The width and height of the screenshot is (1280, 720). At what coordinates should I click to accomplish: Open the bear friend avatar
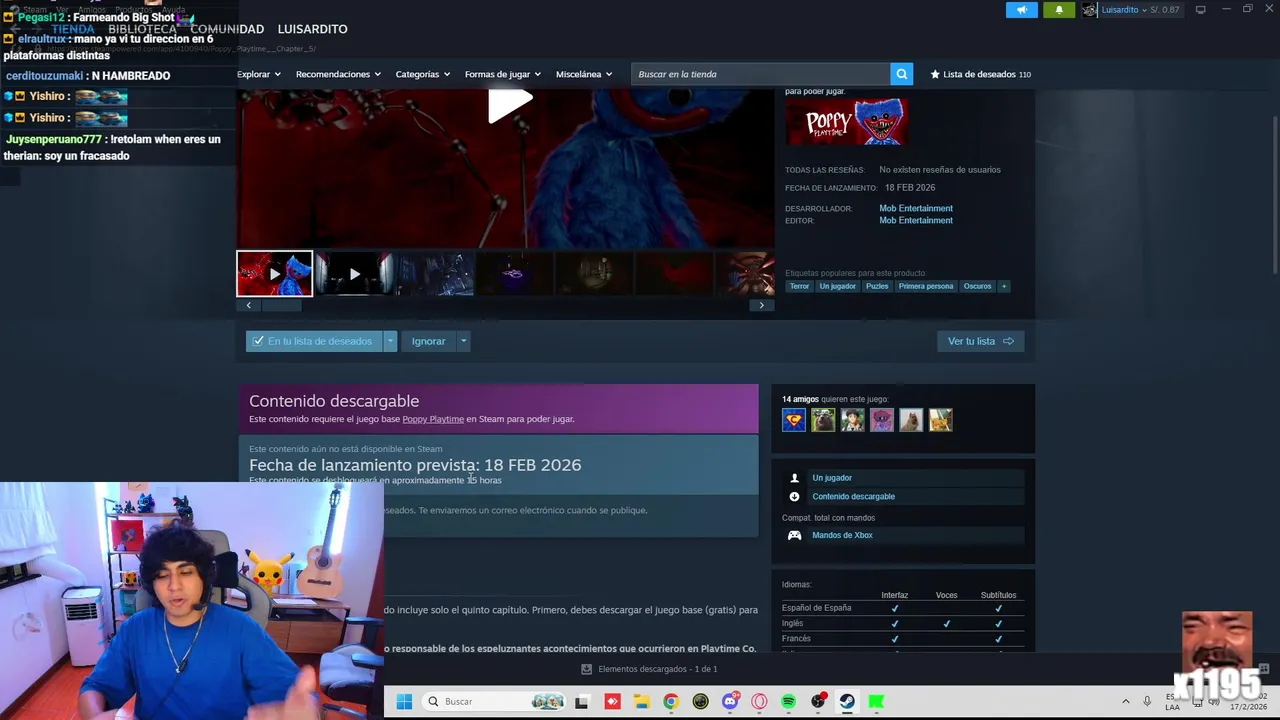[823, 420]
